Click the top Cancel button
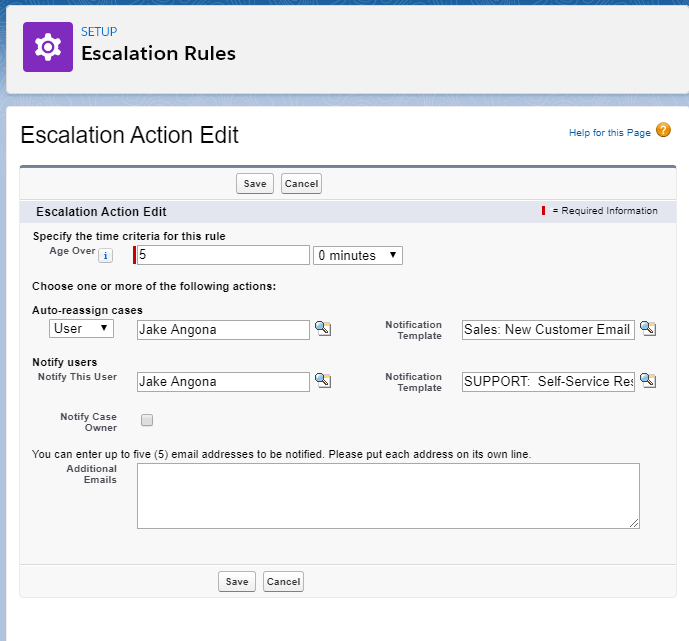Viewport: 689px width, 641px height. [301, 184]
